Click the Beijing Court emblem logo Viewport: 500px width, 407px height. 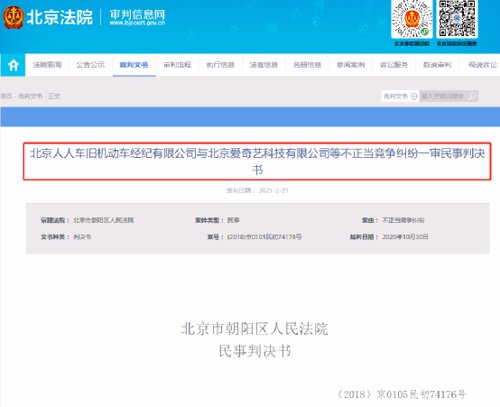(x=13, y=17)
